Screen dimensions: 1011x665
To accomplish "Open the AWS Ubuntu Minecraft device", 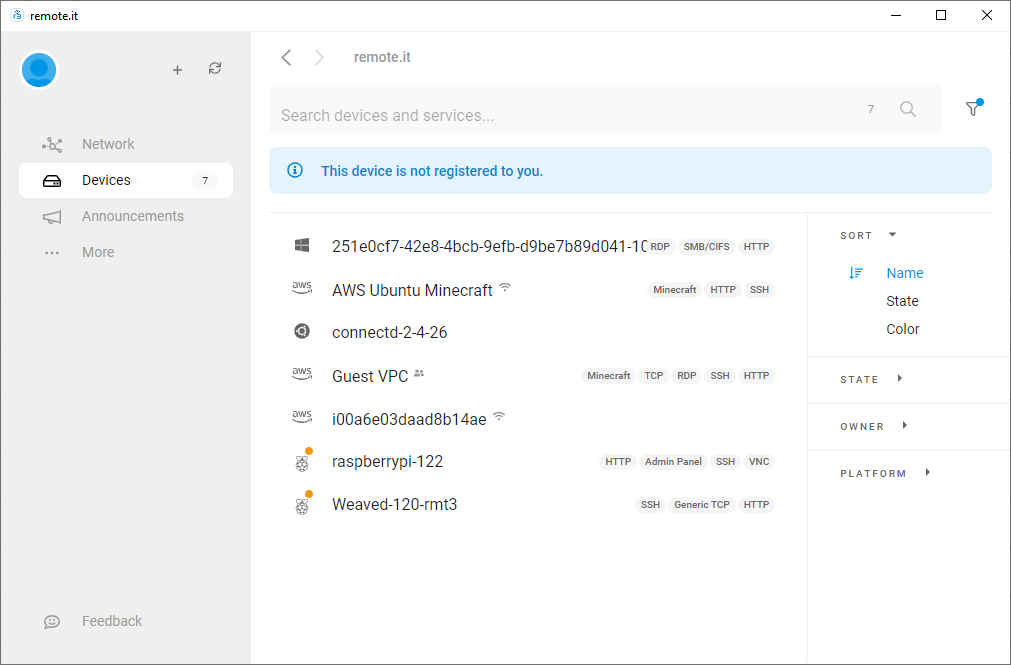I will coord(412,290).
